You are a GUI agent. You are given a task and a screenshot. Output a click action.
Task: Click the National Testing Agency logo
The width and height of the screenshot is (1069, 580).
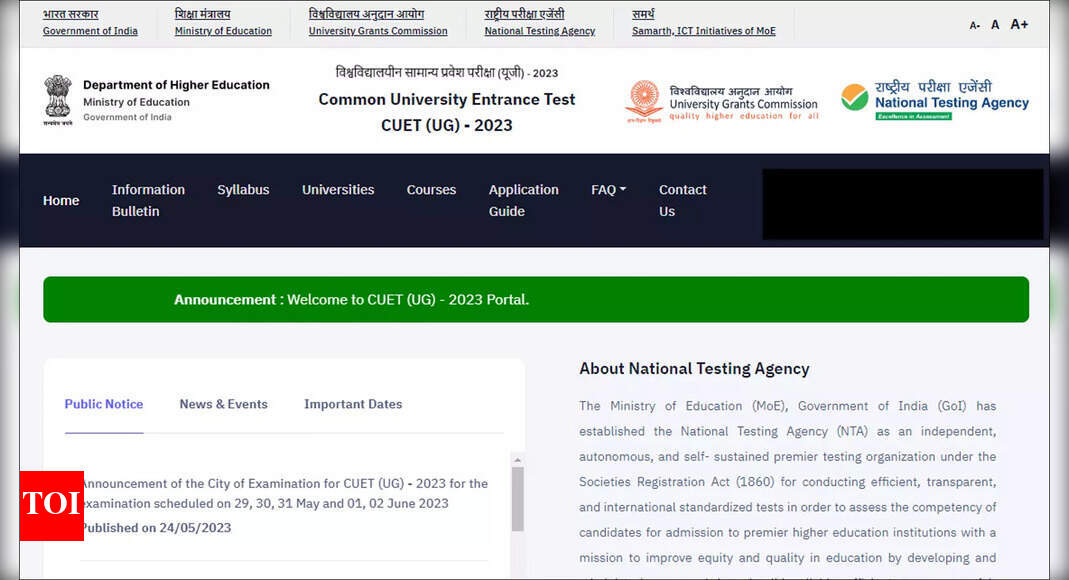point(935,100)
